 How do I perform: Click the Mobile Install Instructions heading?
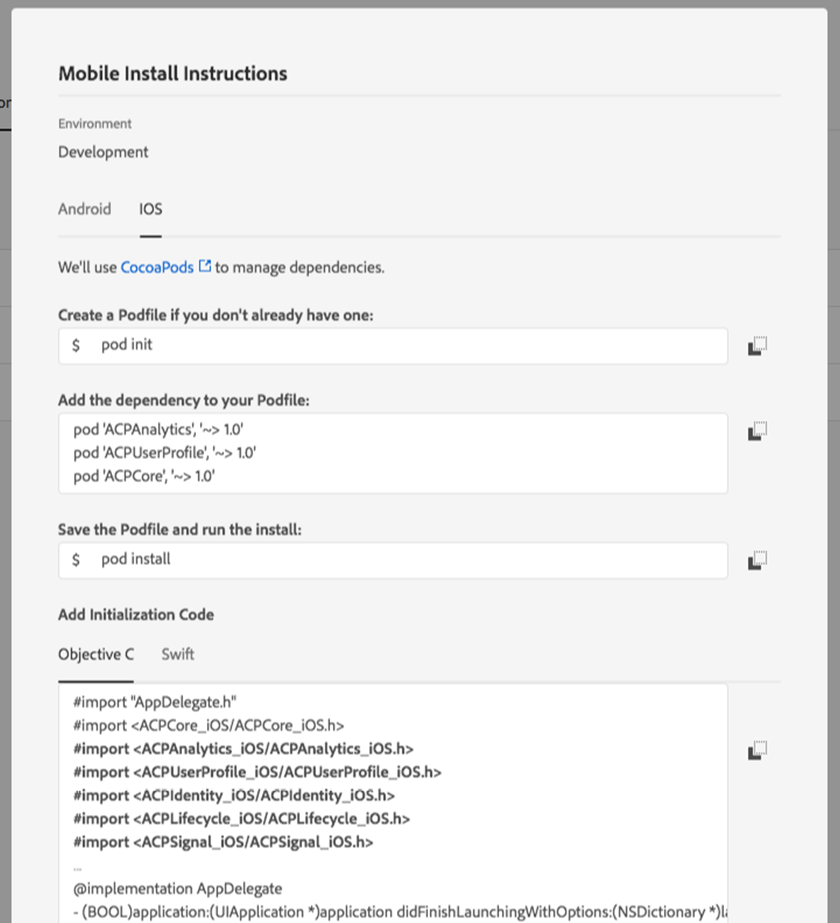(172, 73)
